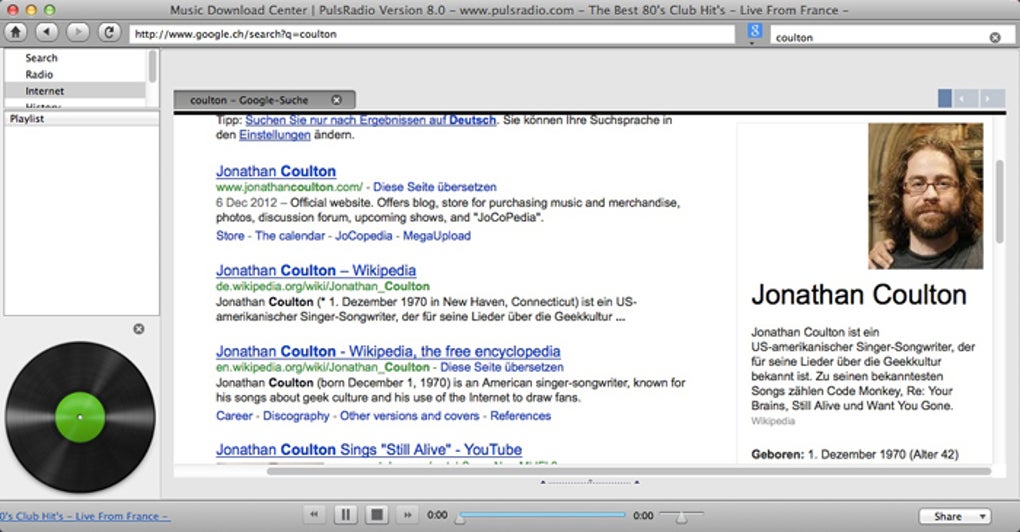
Task: Open the Career sitelink
Action: (x=234, y=416)
